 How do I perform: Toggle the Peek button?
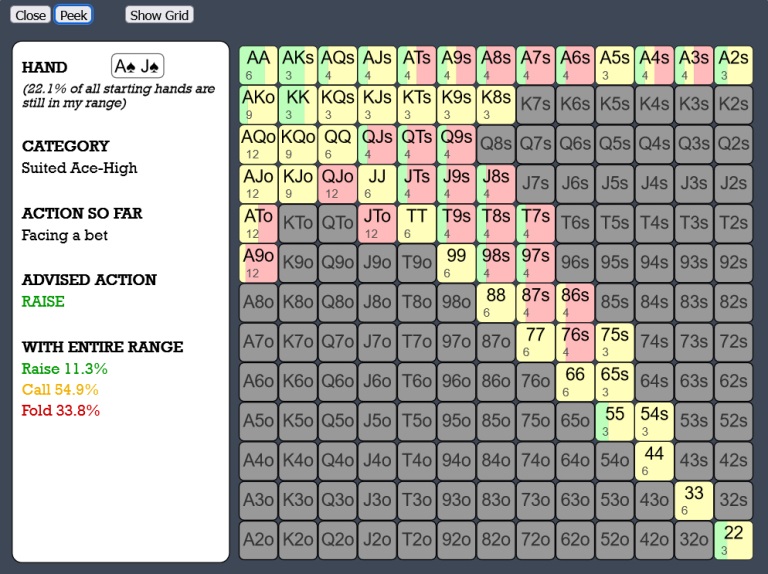[x=73, y=15]
